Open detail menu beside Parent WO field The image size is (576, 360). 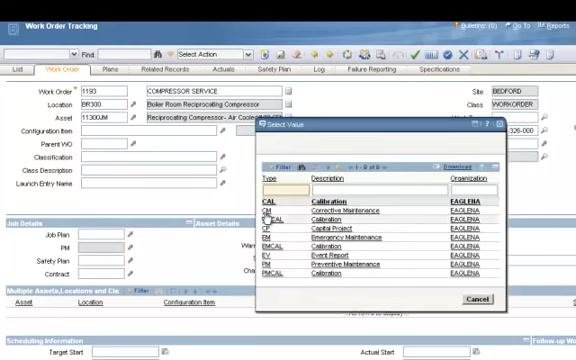click(133, 144)
